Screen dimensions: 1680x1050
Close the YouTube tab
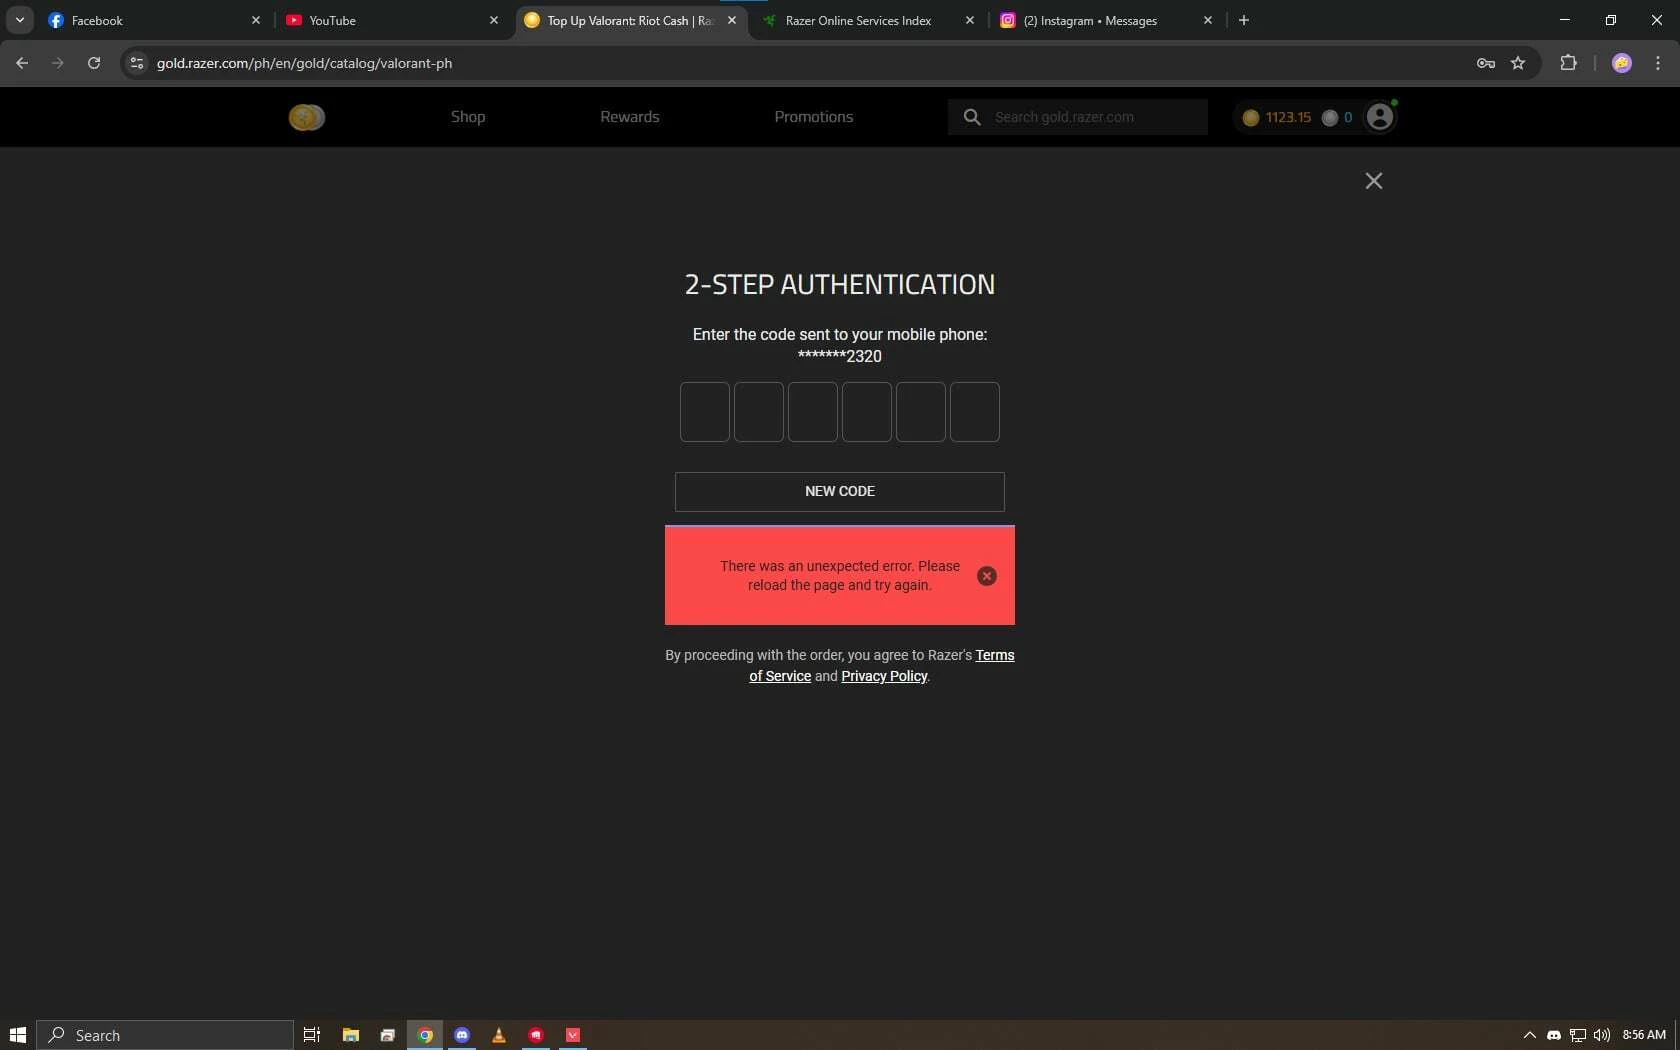[x=494, y=20]
